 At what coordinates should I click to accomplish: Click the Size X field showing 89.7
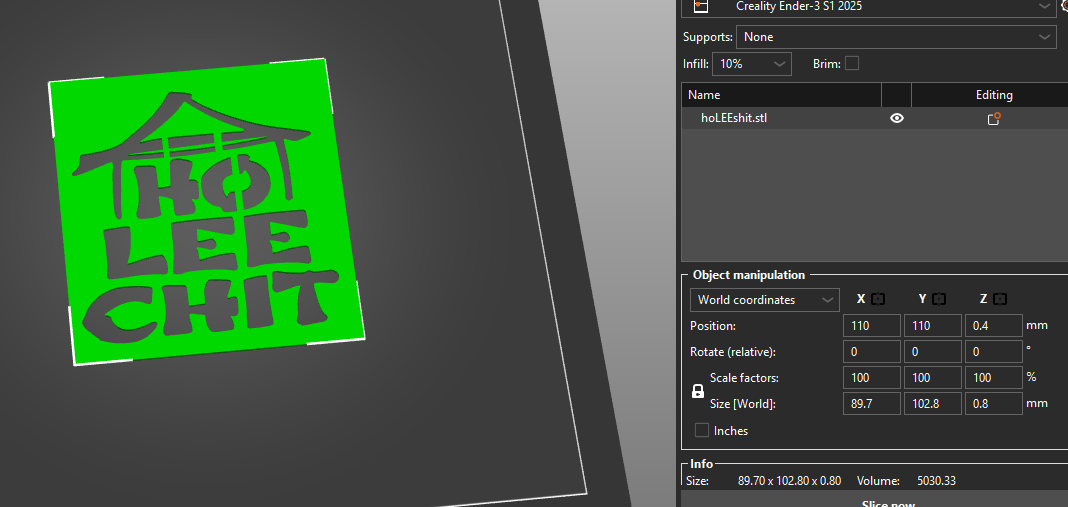[x=872, y=403]
